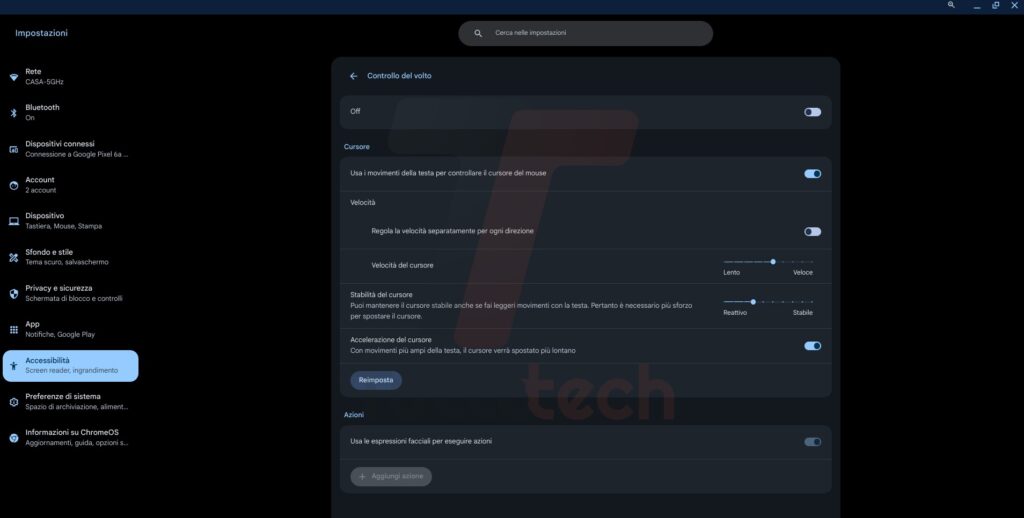Open Informazioni su ChromeOS section

click(x=71, y=438)
